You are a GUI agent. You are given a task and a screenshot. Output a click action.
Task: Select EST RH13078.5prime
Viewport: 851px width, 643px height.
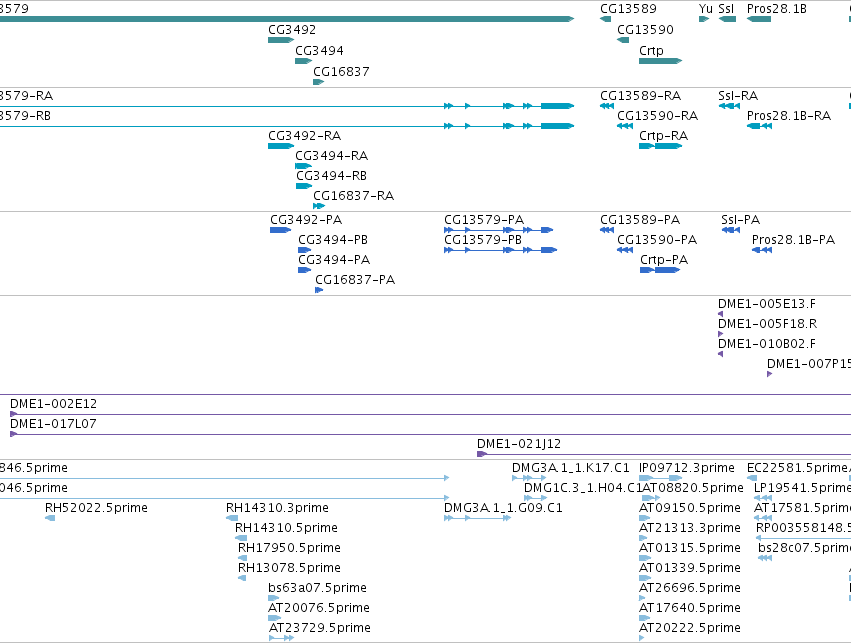[242, 578]
